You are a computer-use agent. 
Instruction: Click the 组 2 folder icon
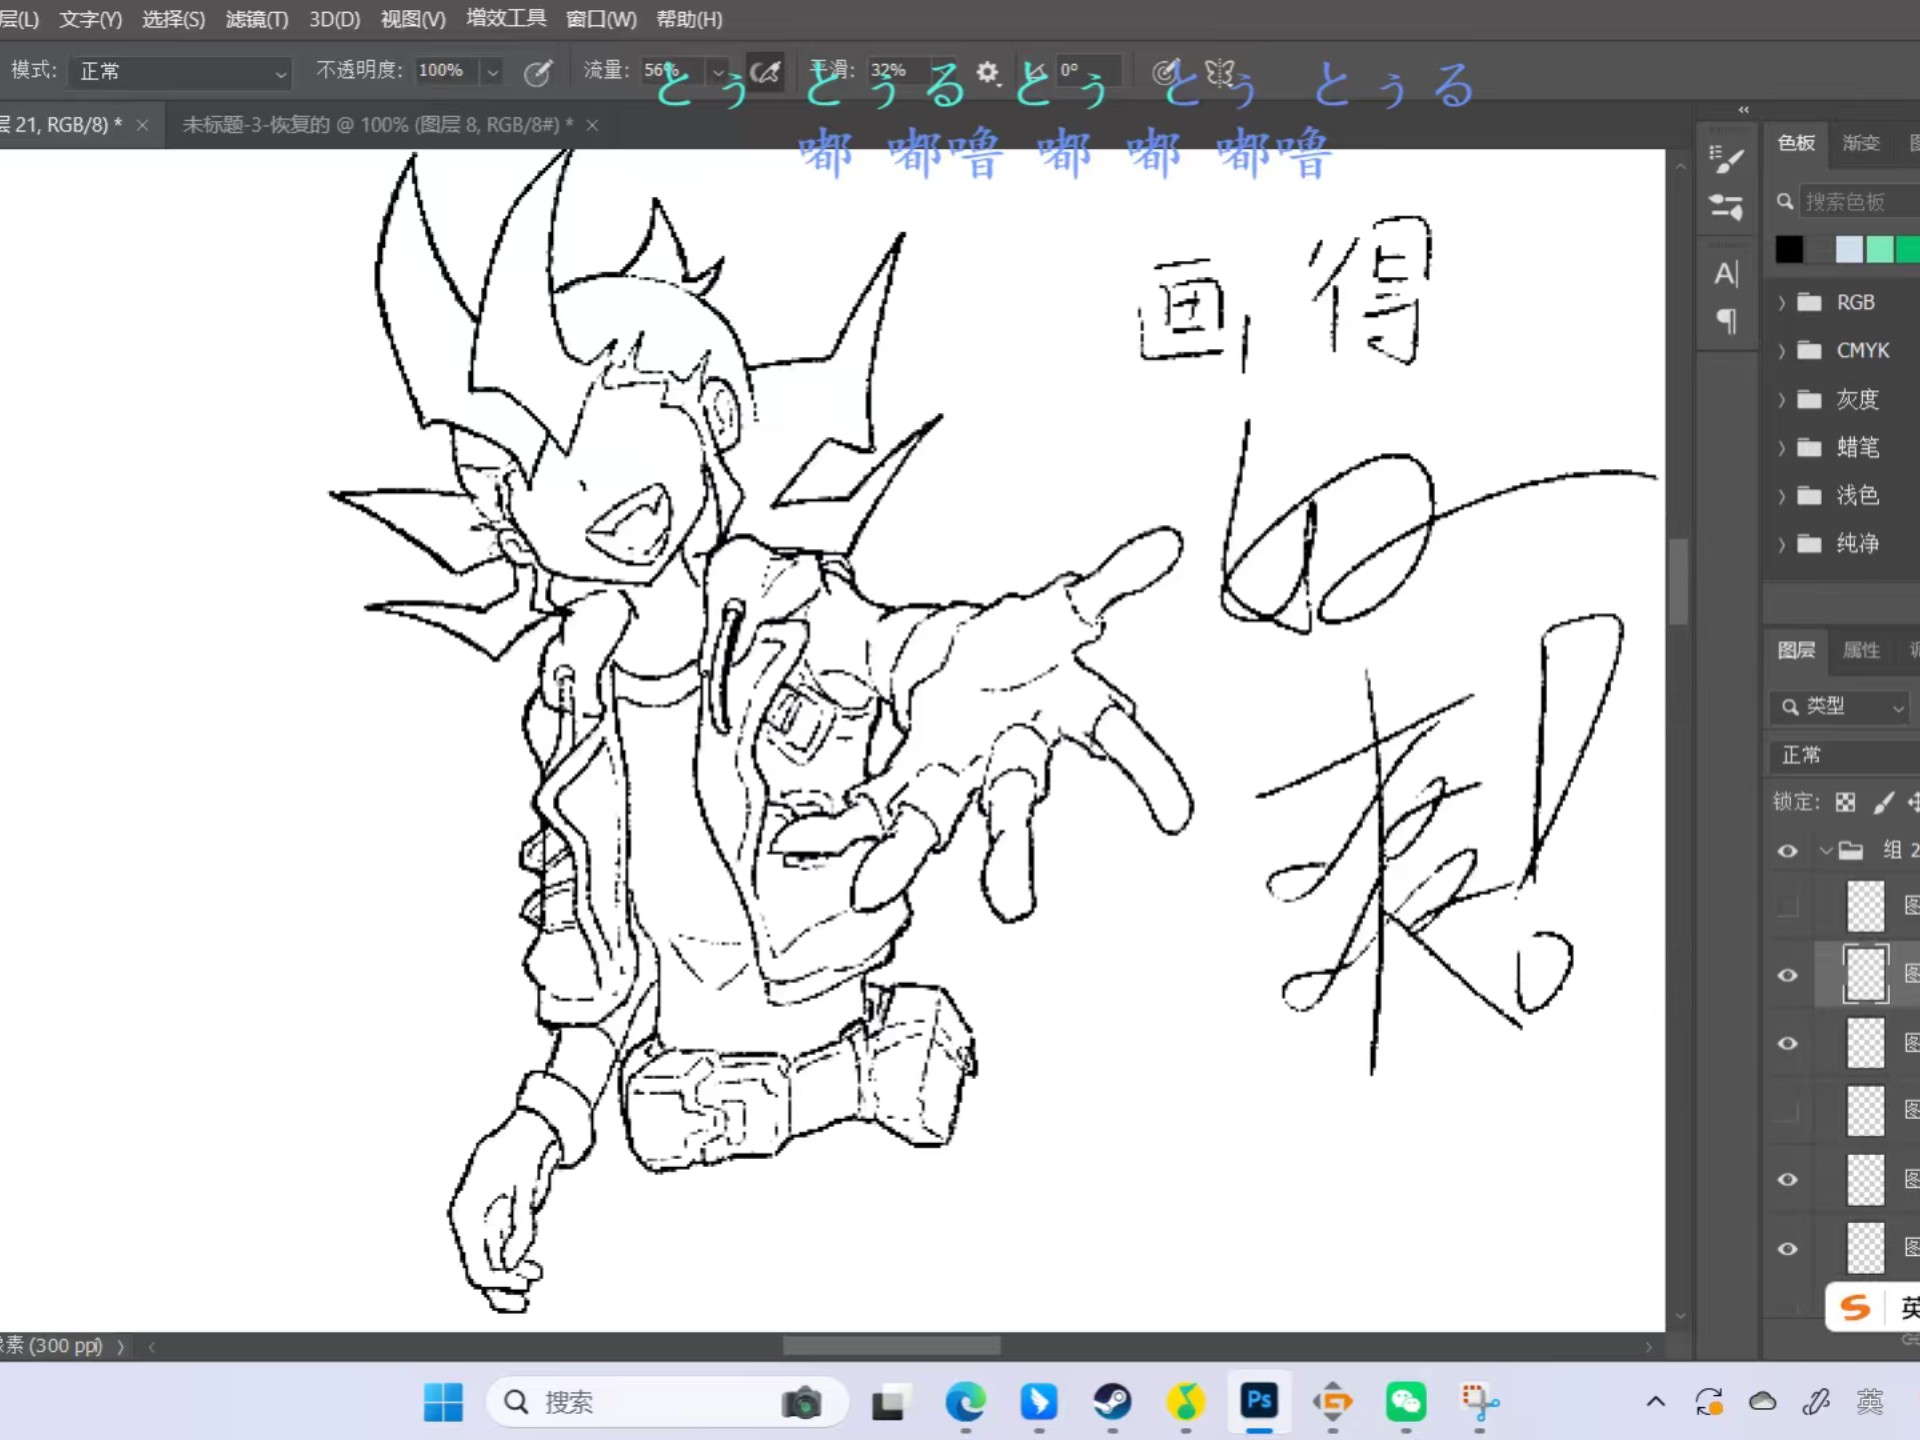(x=1851, y=851)
